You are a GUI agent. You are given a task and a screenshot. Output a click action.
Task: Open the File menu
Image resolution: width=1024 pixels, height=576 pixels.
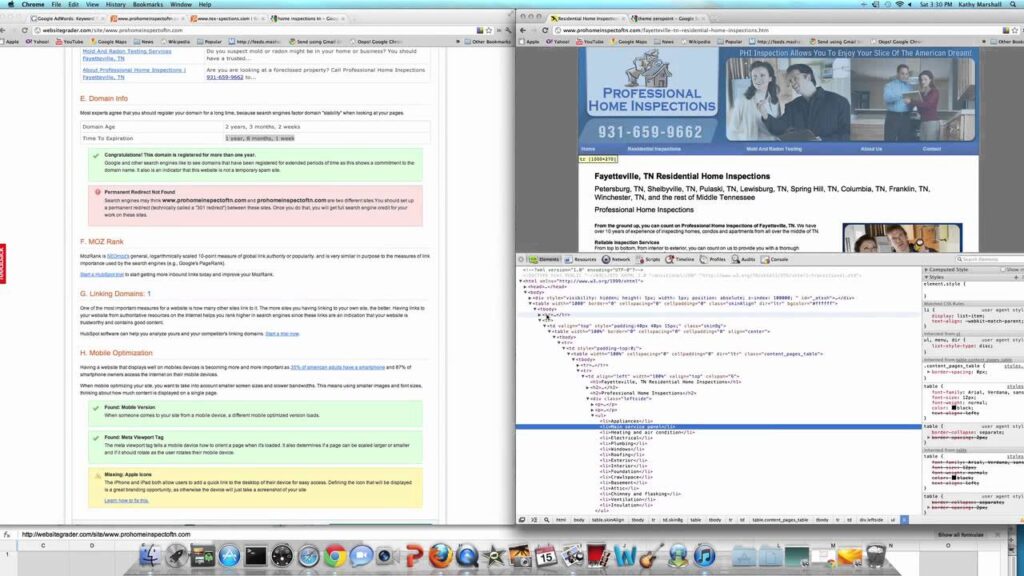tap(56, 5)
